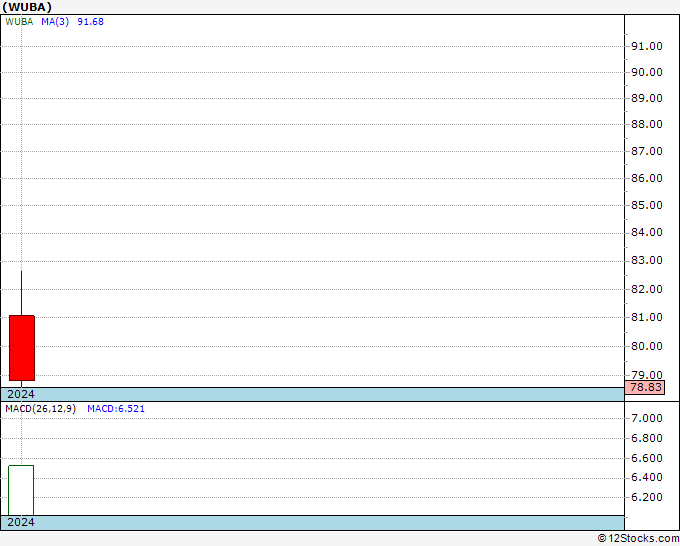Viewport: 680px width, 546px height.
Task: Click the 79.00 price axis label
Action: (x=647, y=375)
